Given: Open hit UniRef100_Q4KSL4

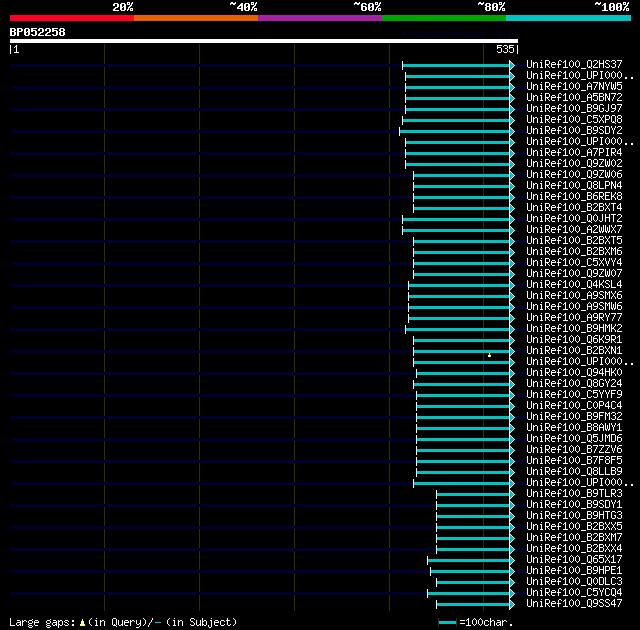Looking at the screenshot, I should pyautogui.click(x=574, y=285).
